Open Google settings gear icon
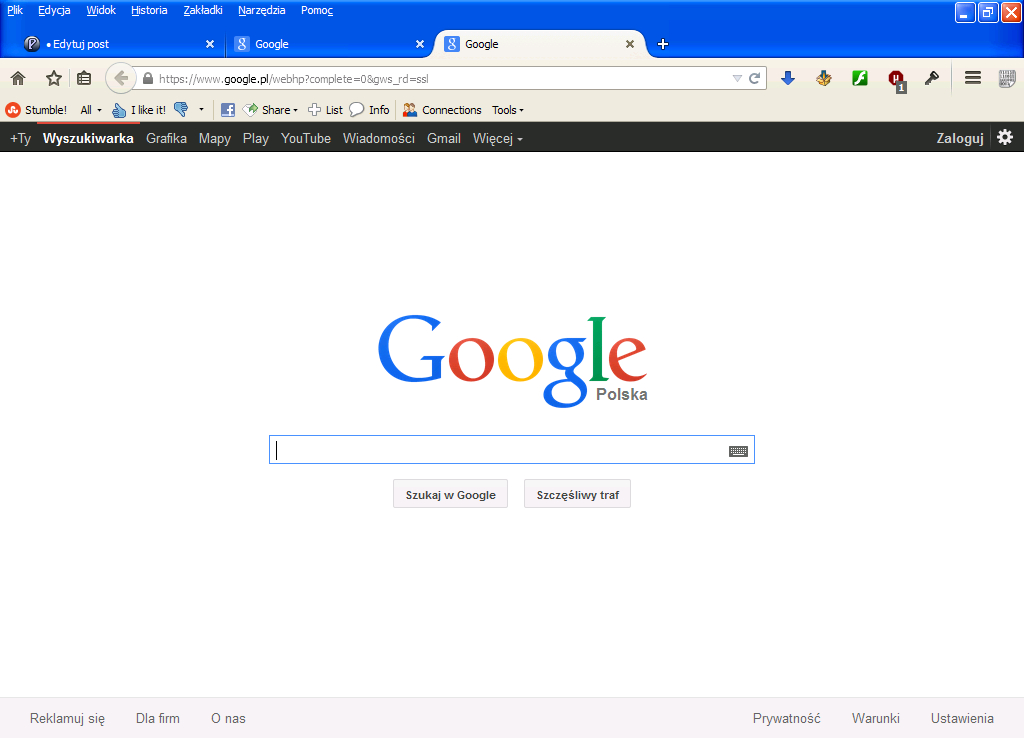 pyautogui.click(x=1005, y=137)
